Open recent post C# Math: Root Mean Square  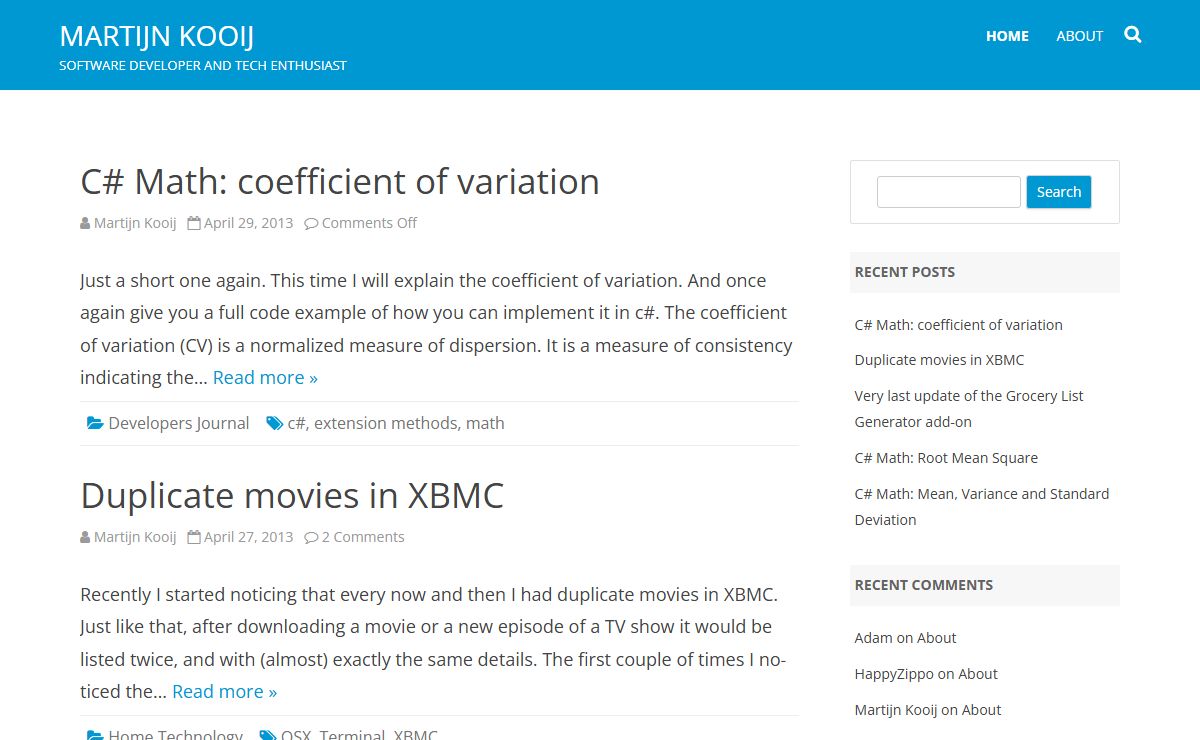[x=946, y=458]
